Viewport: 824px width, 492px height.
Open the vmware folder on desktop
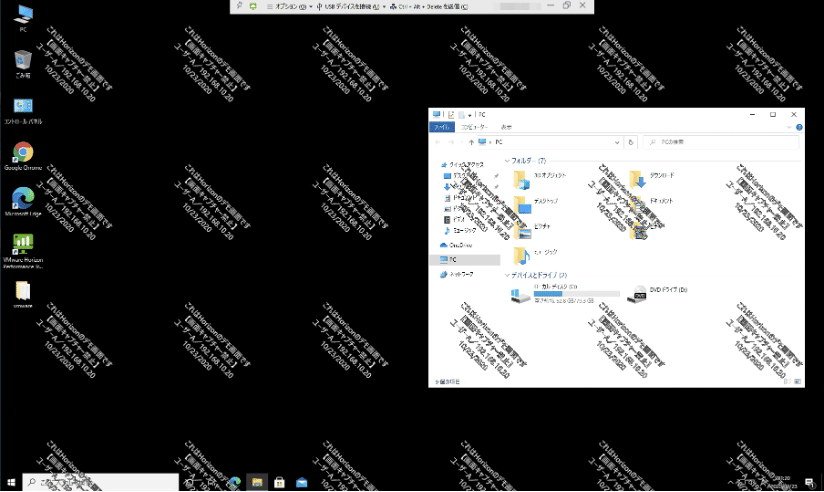pyautogui.click(x=23, y=294)
